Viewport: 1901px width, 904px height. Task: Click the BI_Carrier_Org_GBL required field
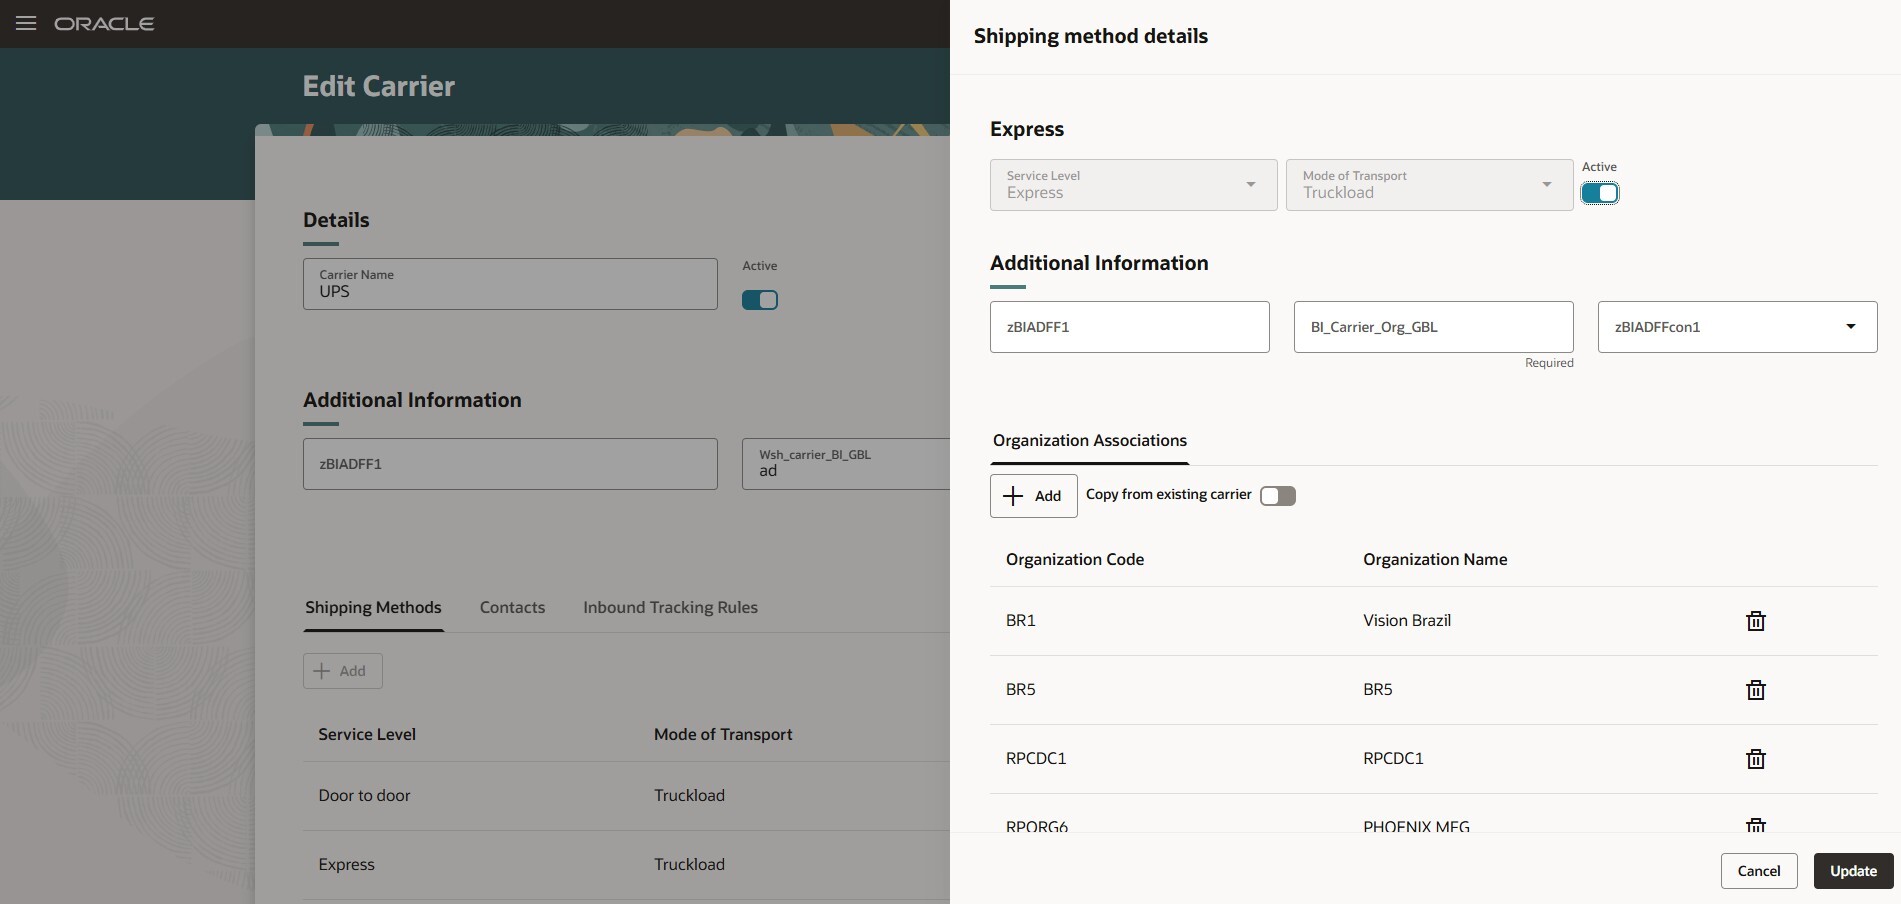pos(1433,327)
